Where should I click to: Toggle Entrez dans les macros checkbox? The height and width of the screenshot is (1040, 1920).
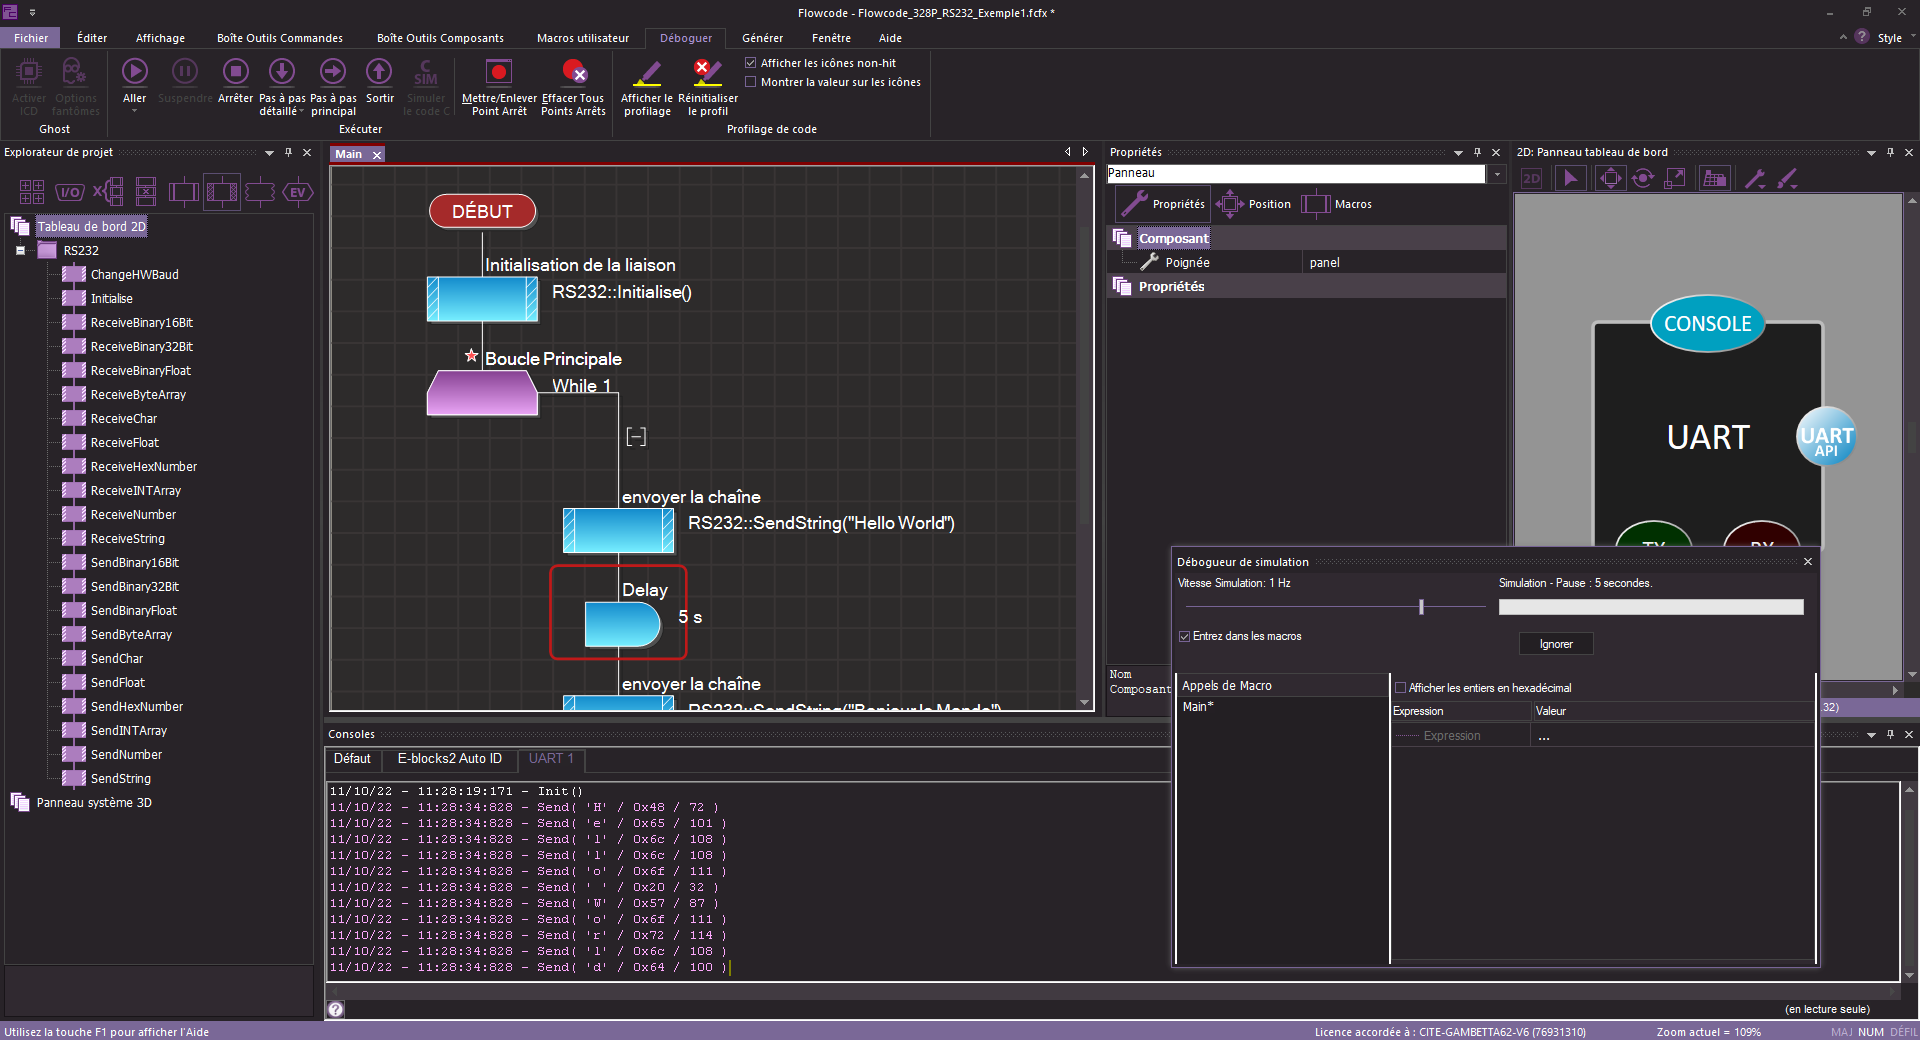1185,636
